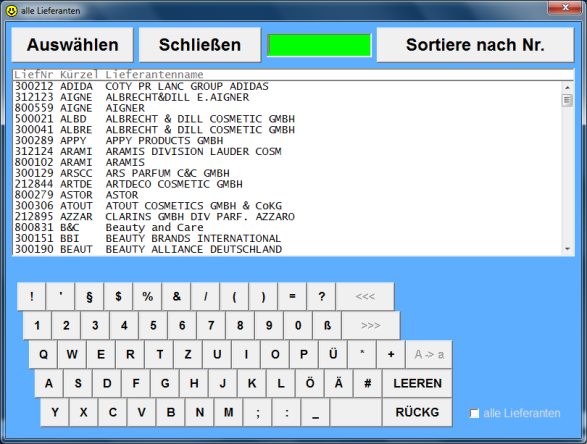The image size is (587, 444).
Task: Click the & symbol key
Action: click(176, 296)
